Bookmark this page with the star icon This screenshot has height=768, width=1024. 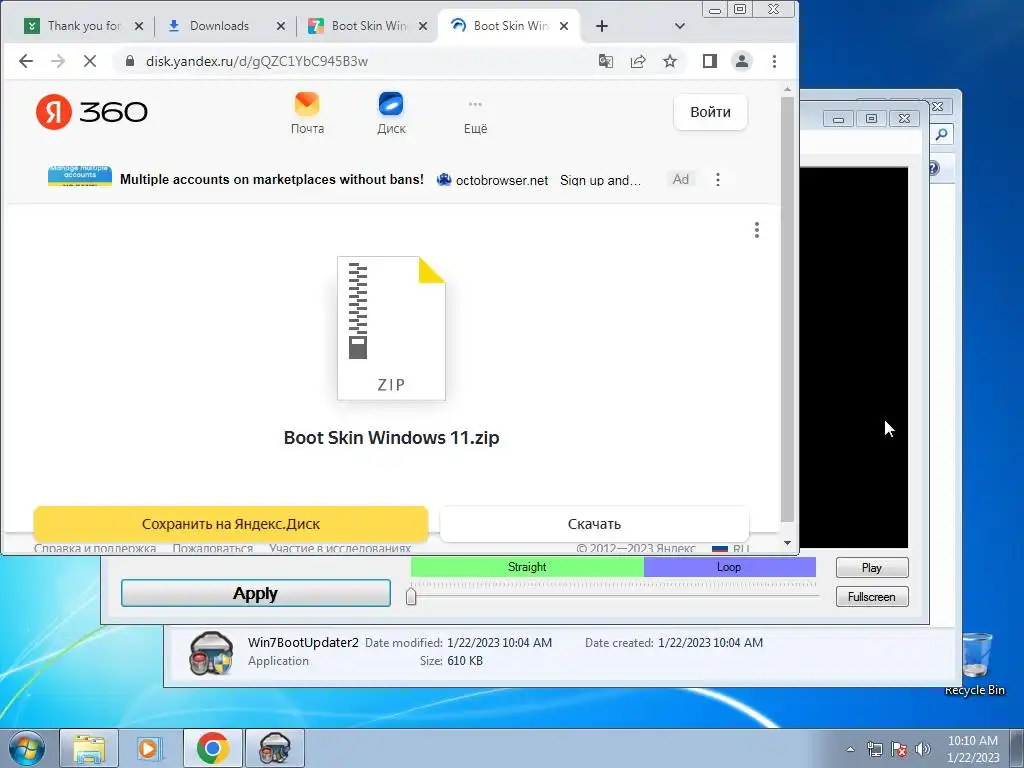tap(670, 61)
